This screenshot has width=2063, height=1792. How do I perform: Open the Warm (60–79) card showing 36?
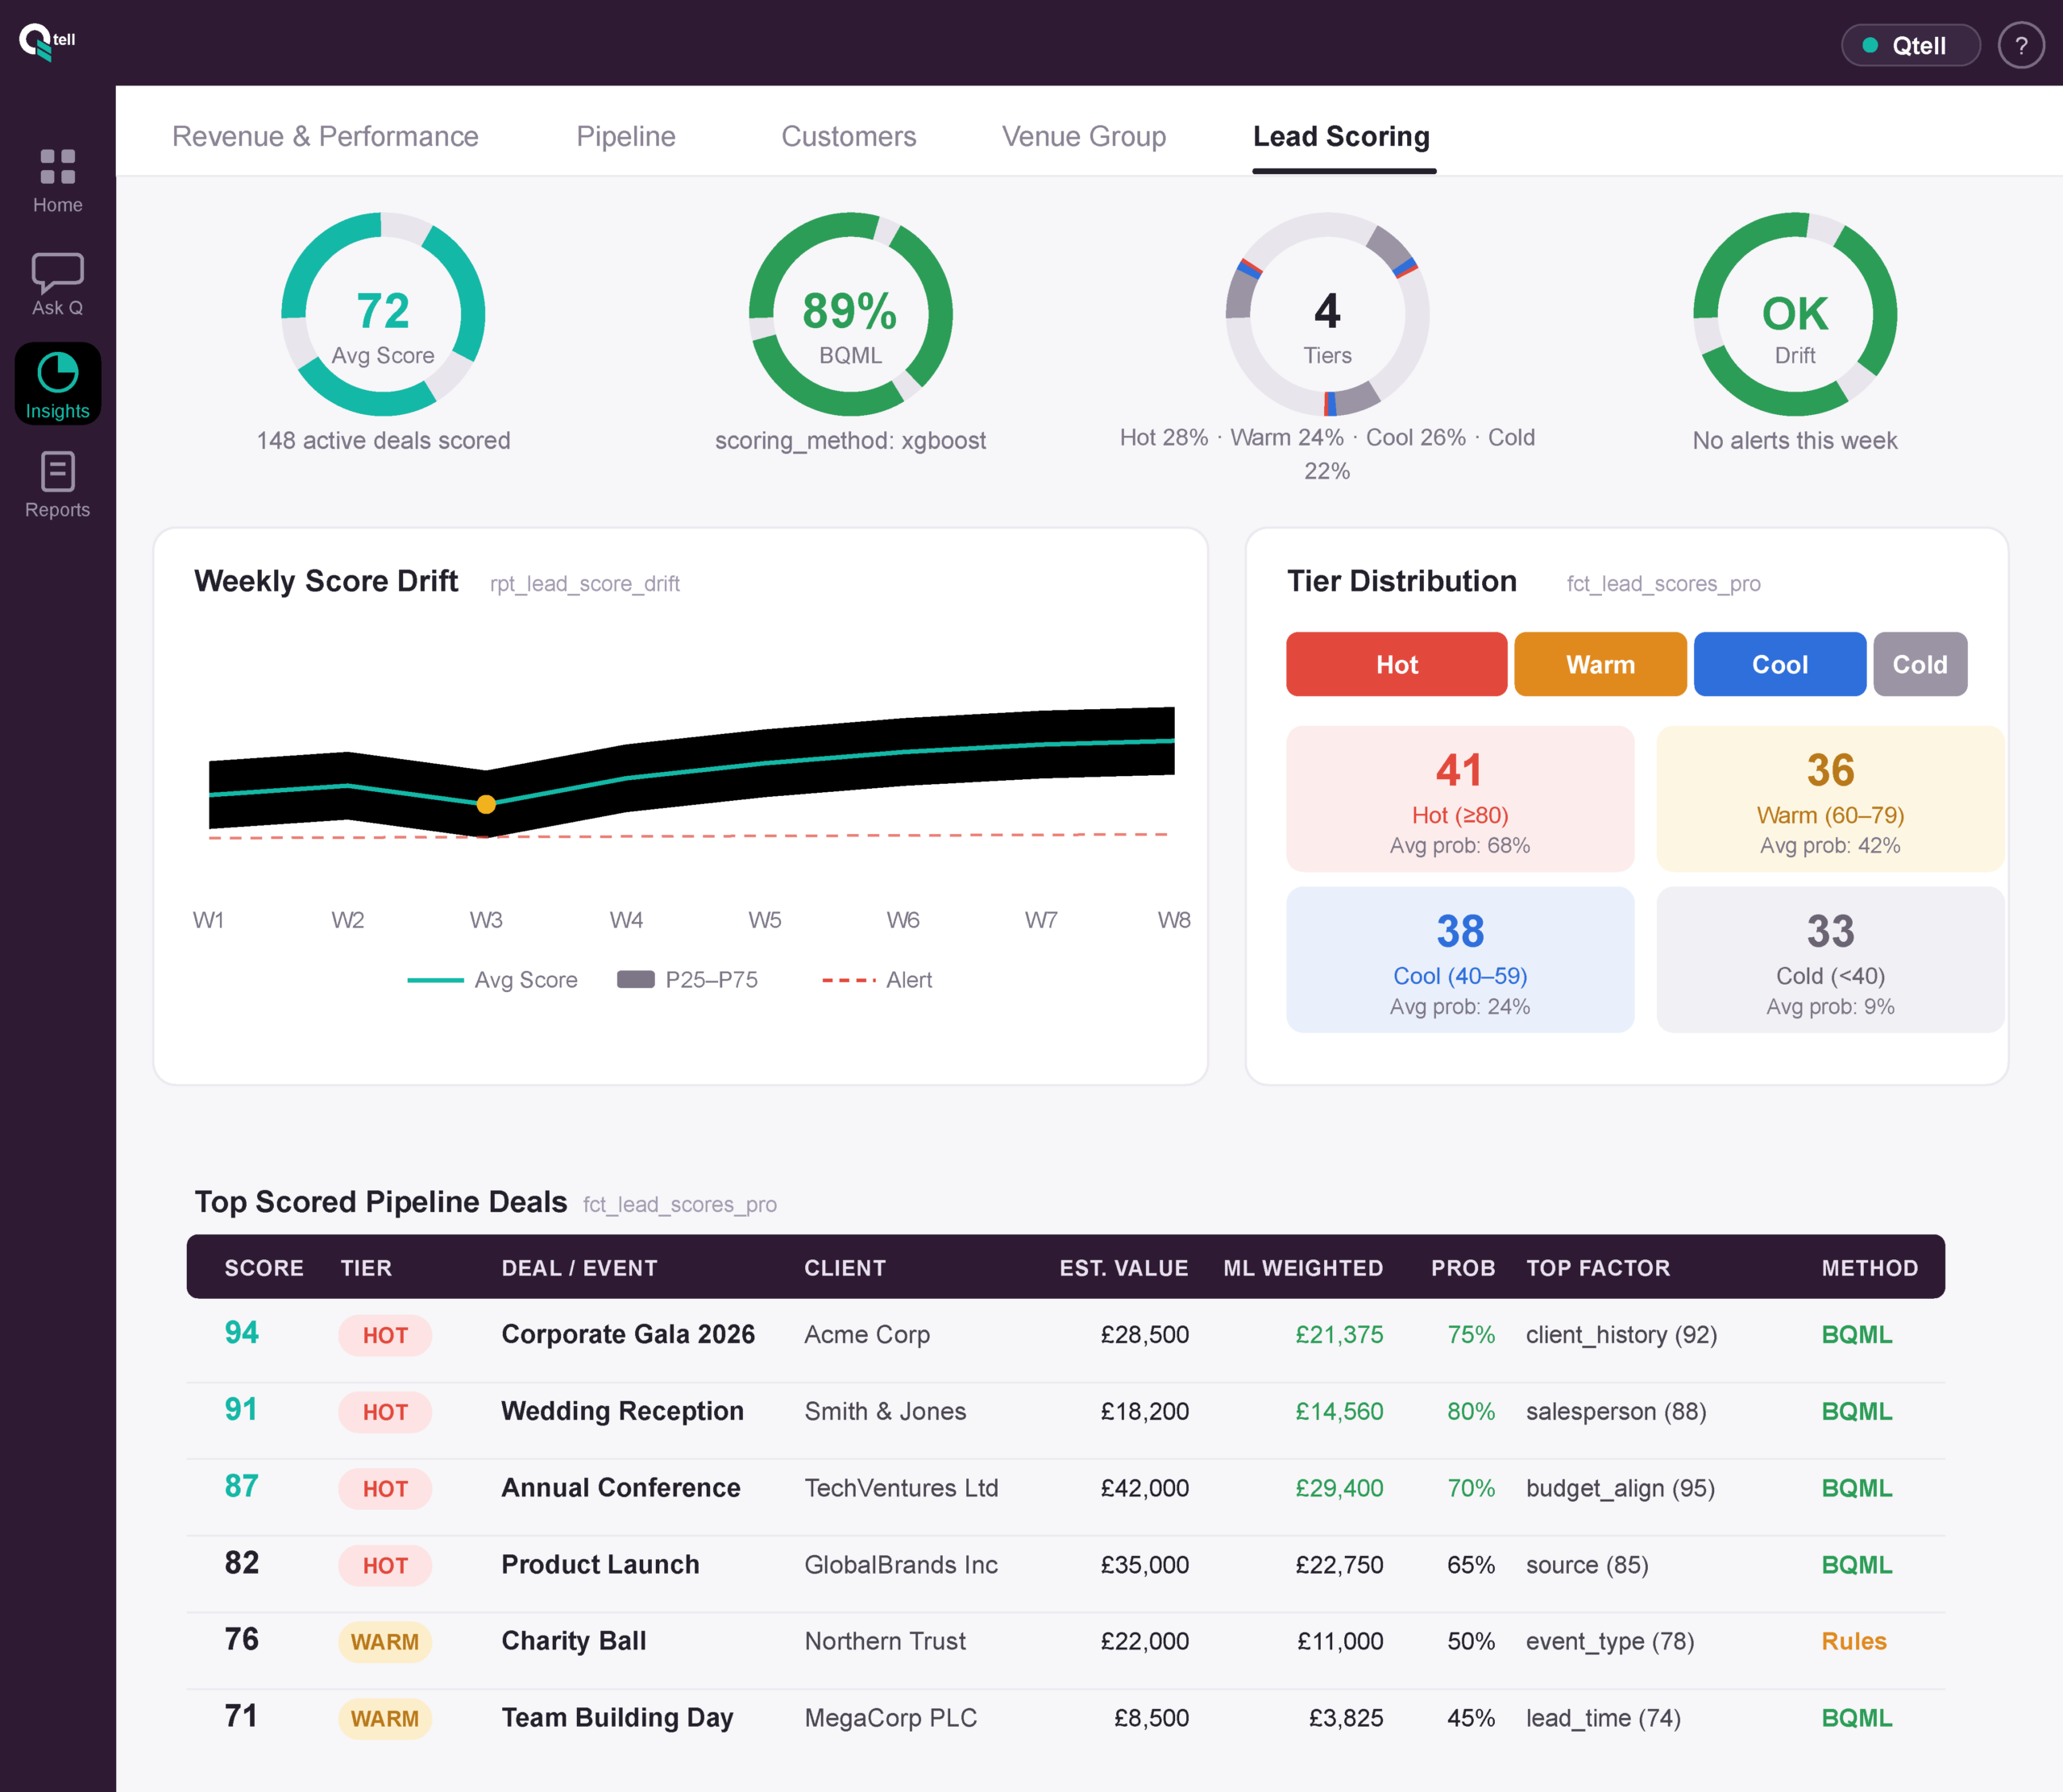pyautogui.click(x=1830, y=799)
